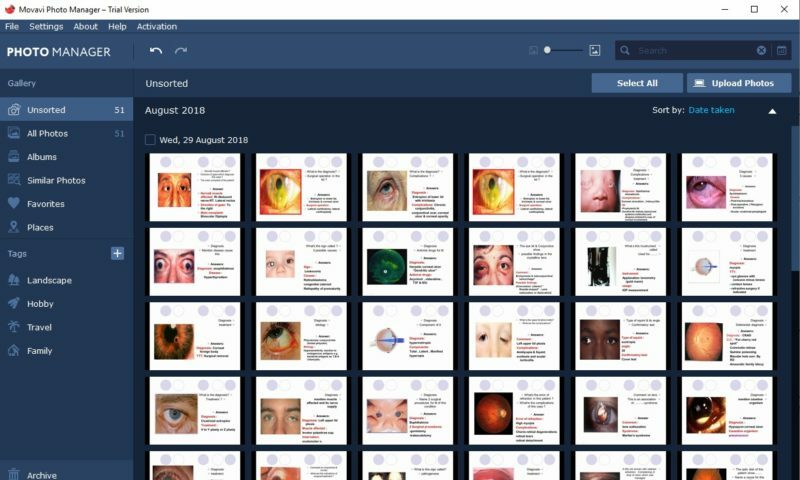The height and width of the screenshot is (480, 800).
Task: Click the vertical gallery scrollbar
Action: tap(795, 199)
